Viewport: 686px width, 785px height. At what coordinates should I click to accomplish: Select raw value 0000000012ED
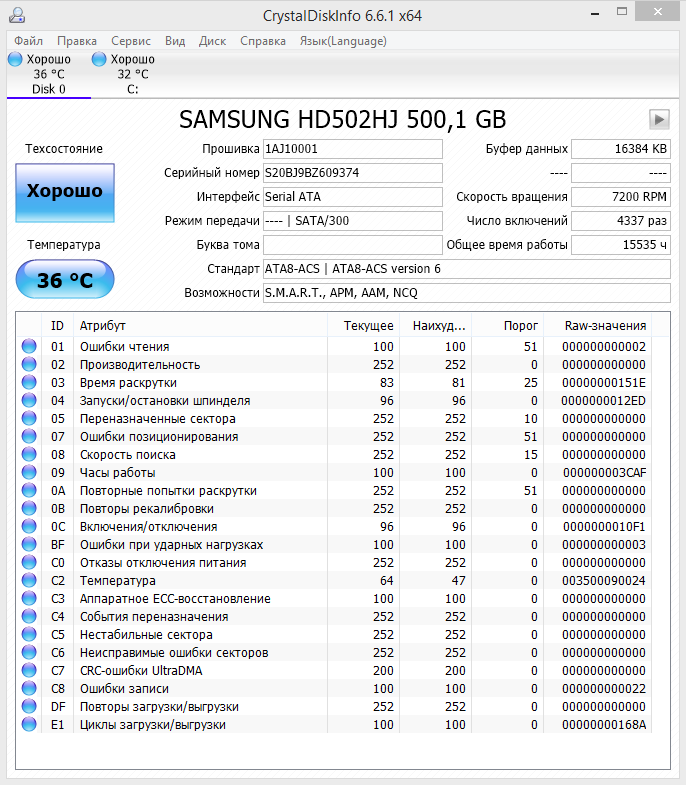pos(603,401)
